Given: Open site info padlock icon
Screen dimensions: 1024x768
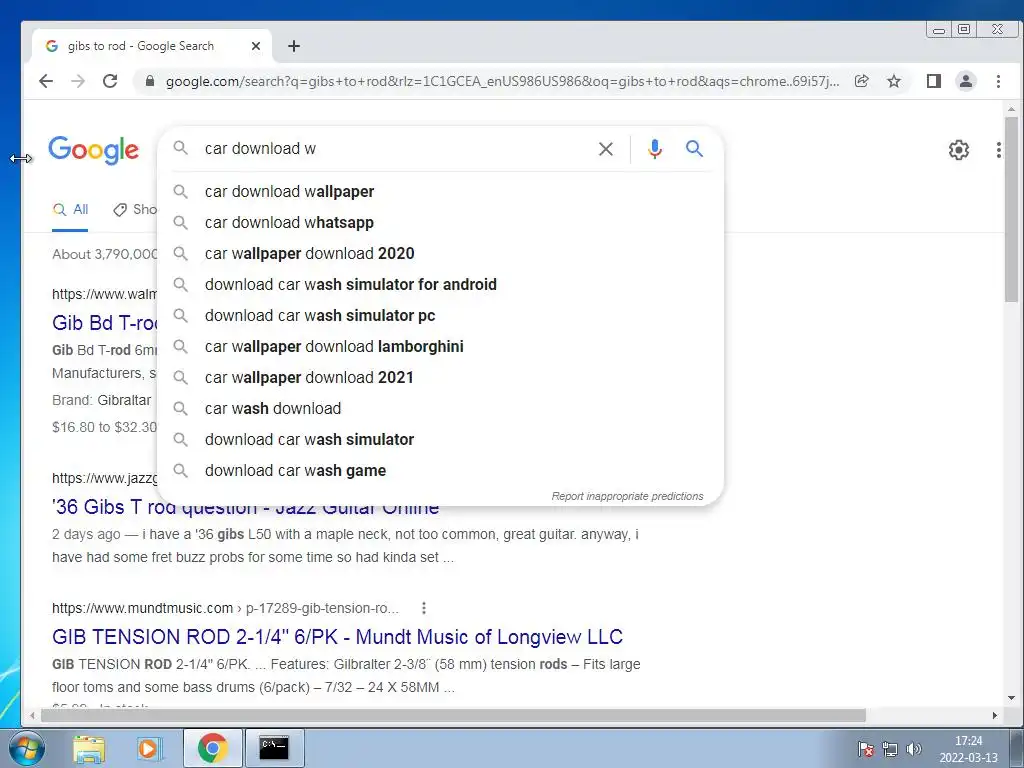Looking at the screenshot, I should pyautogui.click(x=150, y=81).
